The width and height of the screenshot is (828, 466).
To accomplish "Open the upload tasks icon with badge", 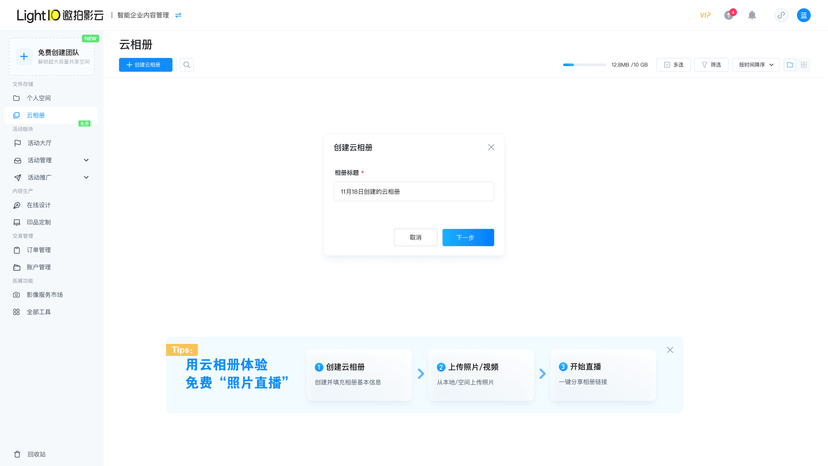I will click(729, 15).
